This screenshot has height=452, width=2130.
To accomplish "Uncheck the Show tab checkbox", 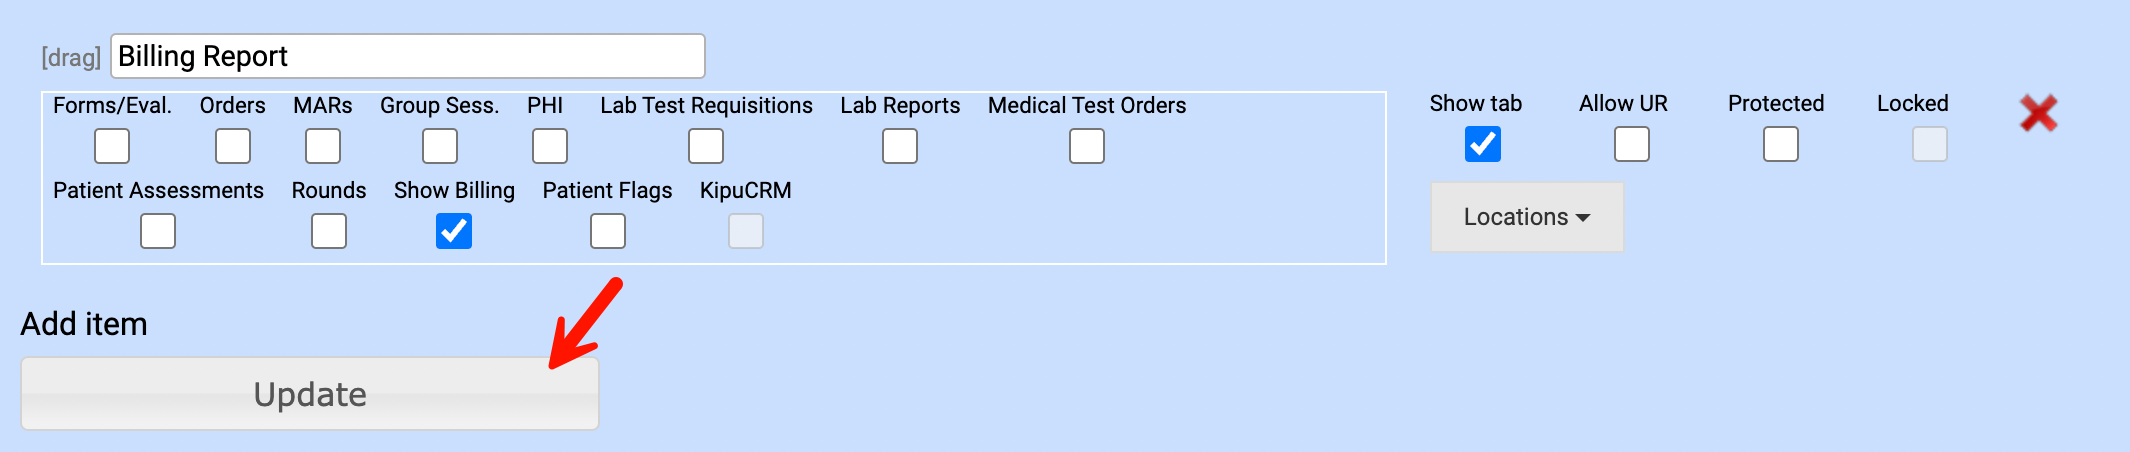I will tap(1483, 144).
